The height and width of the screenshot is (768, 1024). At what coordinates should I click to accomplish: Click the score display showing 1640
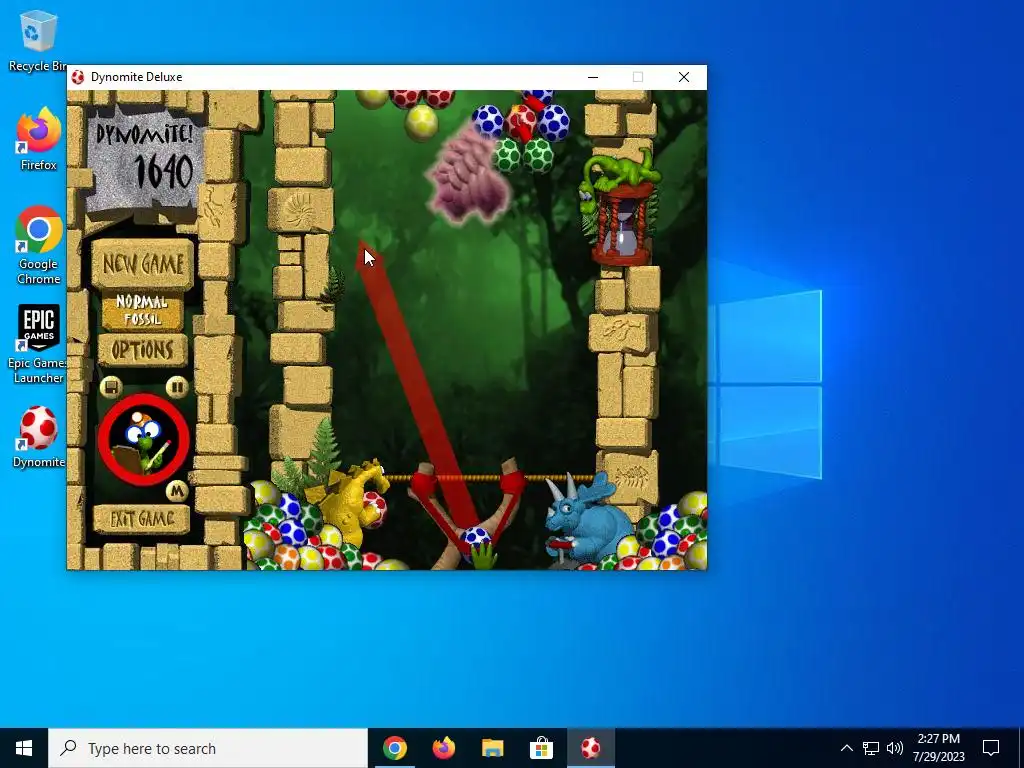163,171
